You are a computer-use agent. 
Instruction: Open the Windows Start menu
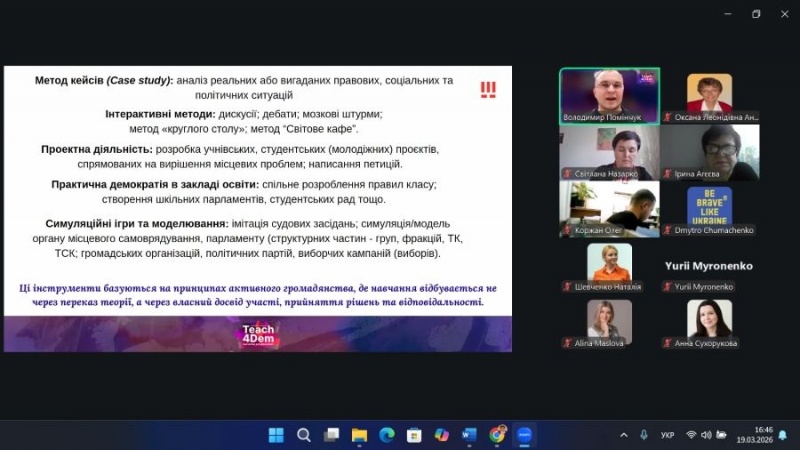(x=276, y=435)
